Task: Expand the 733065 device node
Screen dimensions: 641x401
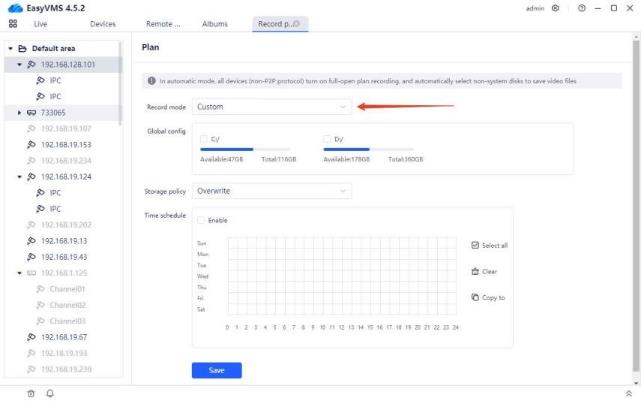Action: 20,113
